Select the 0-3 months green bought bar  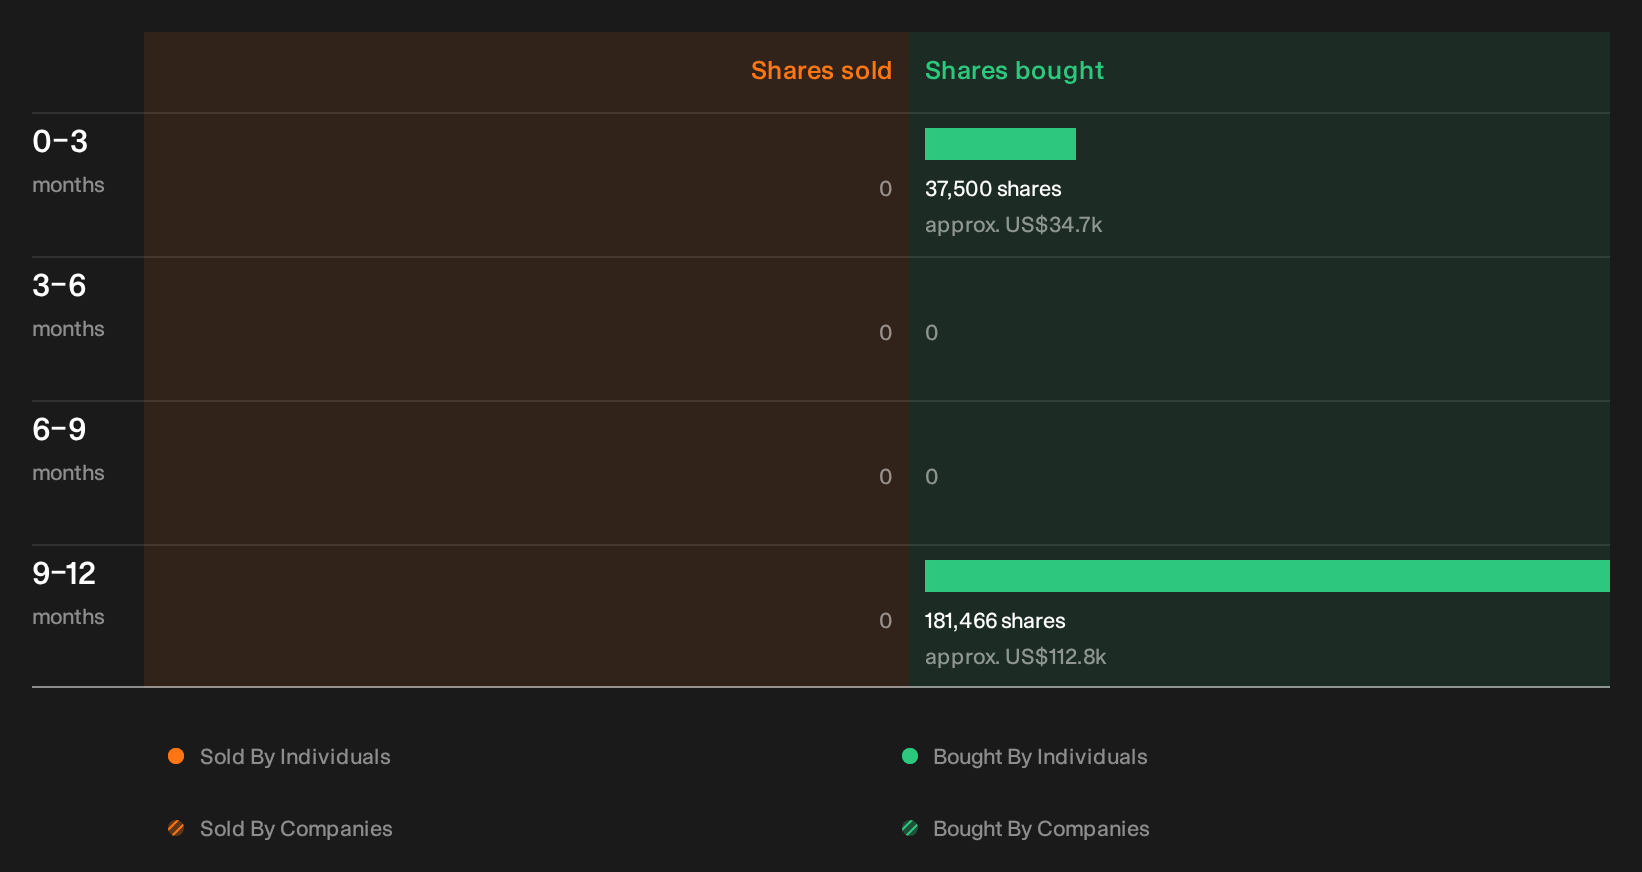tap(1000, 144)
